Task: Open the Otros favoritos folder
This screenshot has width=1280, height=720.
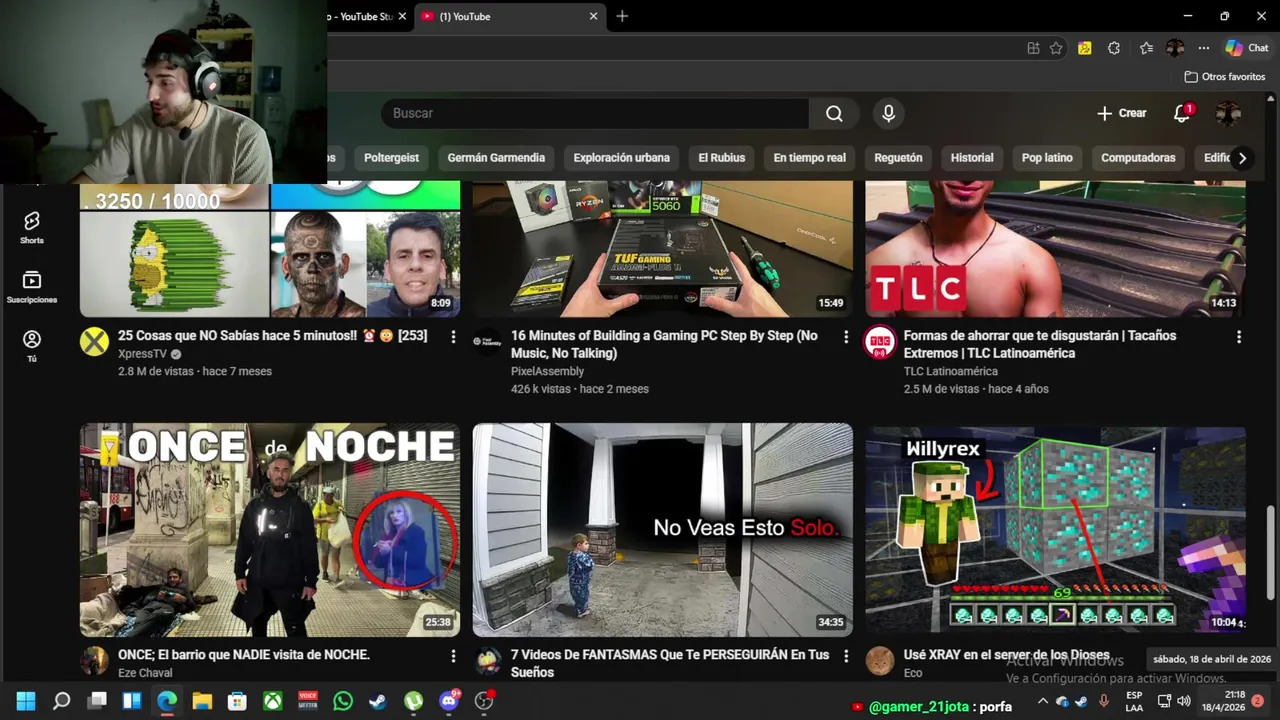Action: point(1225,77)
